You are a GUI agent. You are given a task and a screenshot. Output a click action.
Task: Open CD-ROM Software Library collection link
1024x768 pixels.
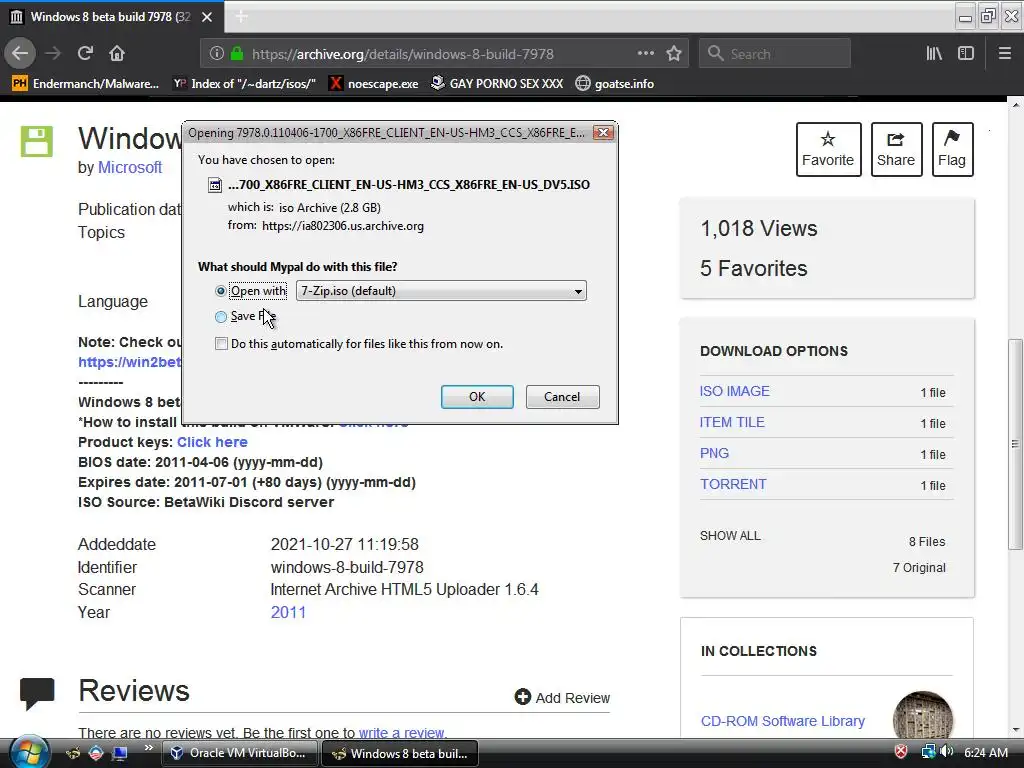782,721
